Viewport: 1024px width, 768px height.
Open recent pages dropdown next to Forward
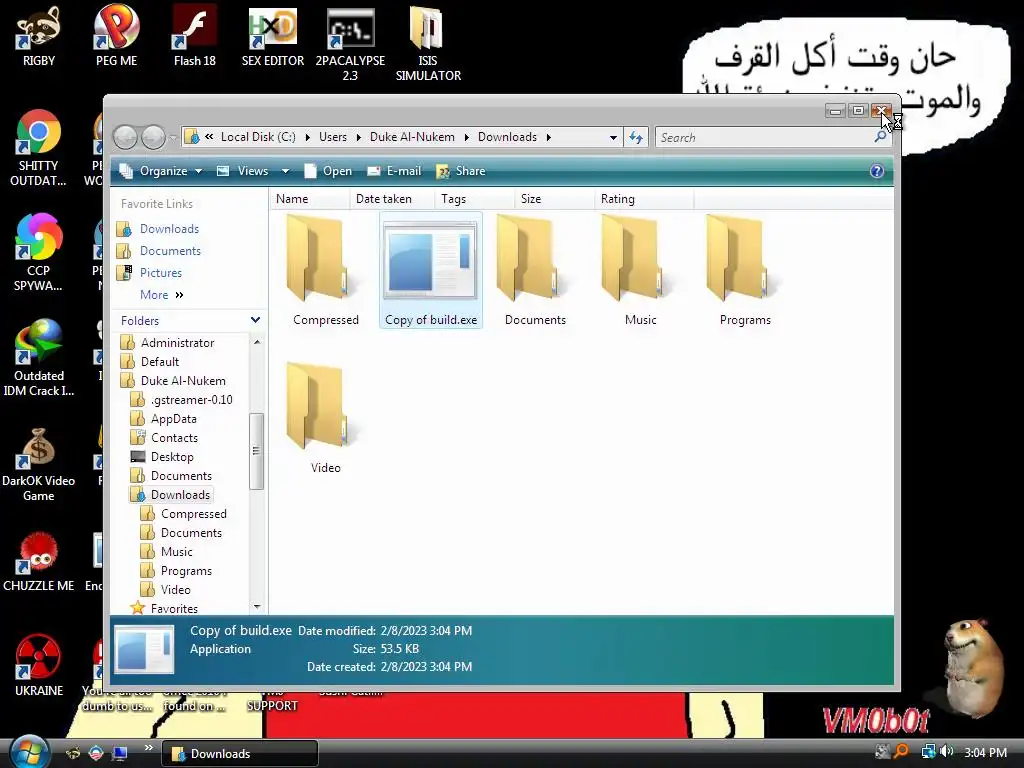coord(173,138)
